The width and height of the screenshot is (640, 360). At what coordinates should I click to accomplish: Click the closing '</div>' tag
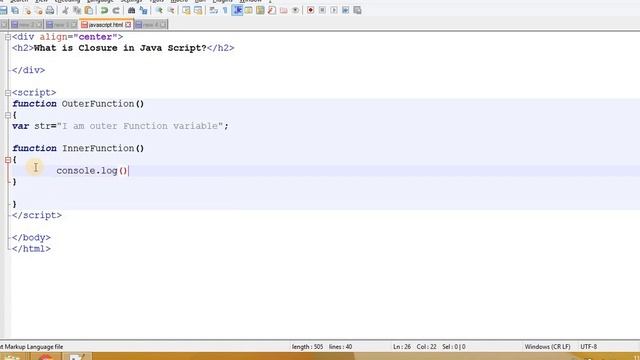pyautogui.click(x=29, y=70)
